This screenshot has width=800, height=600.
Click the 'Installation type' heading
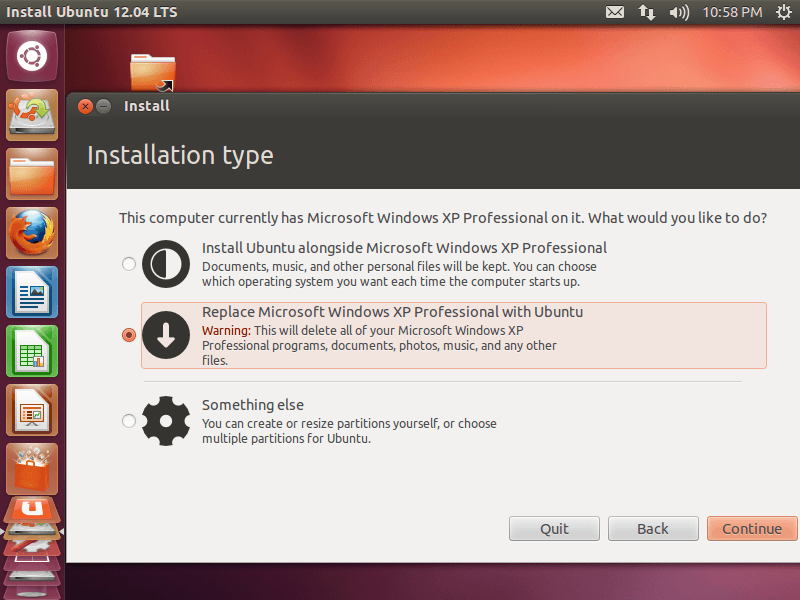click(x=180, y=156)
